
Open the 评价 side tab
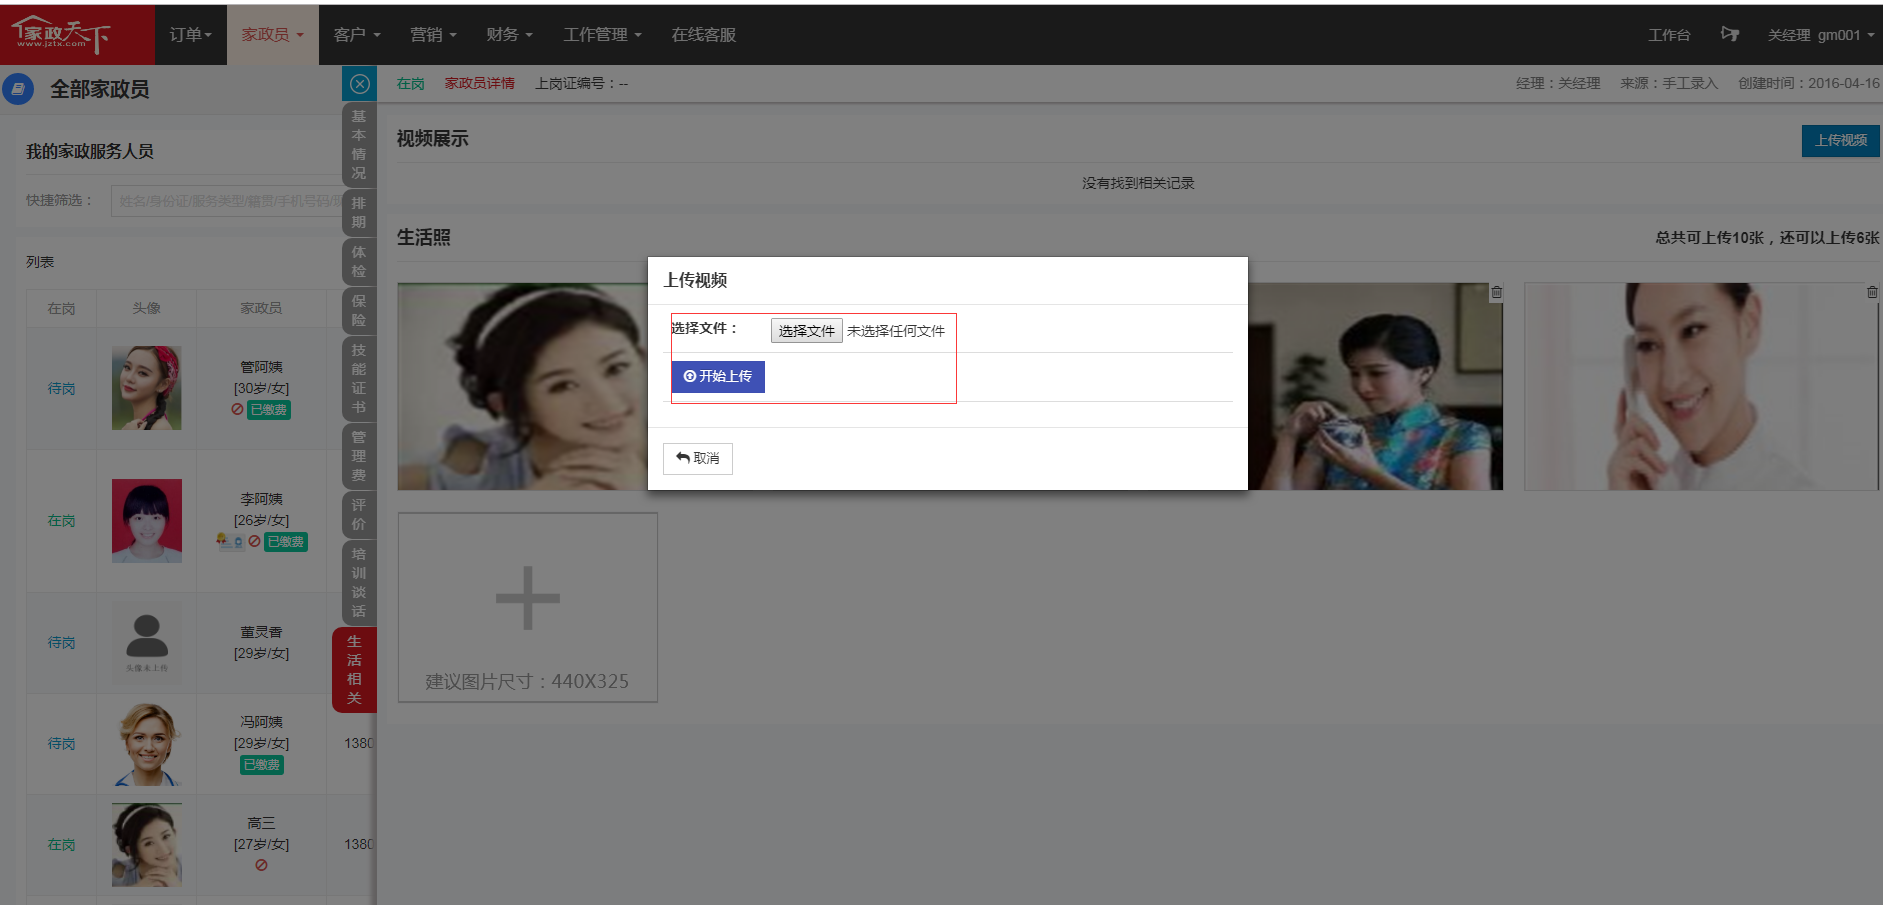click(x=359, y=514)
